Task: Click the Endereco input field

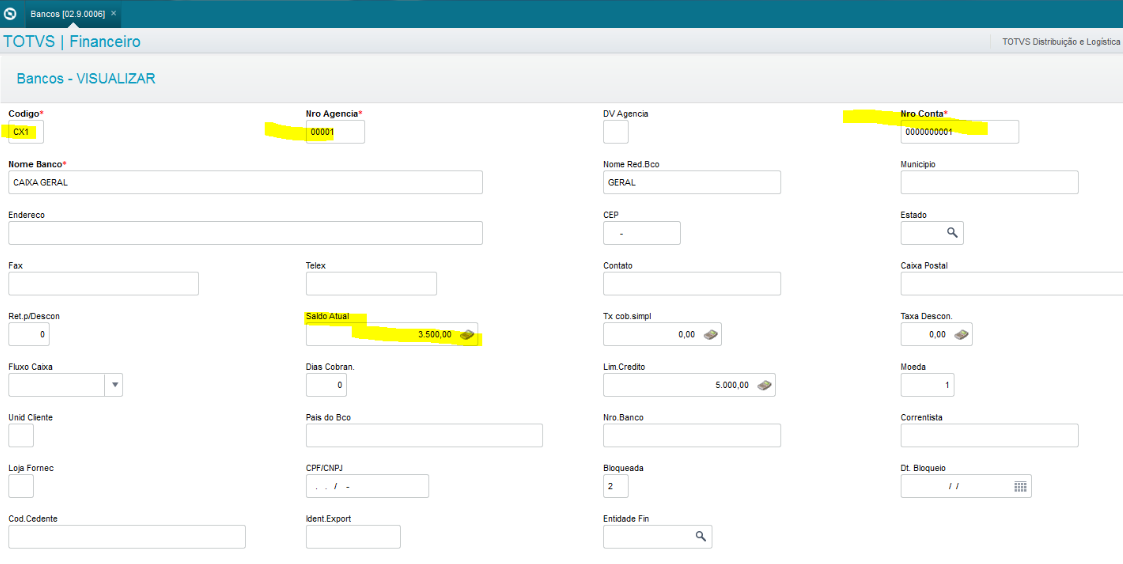Action: click(x=246, y=233)
